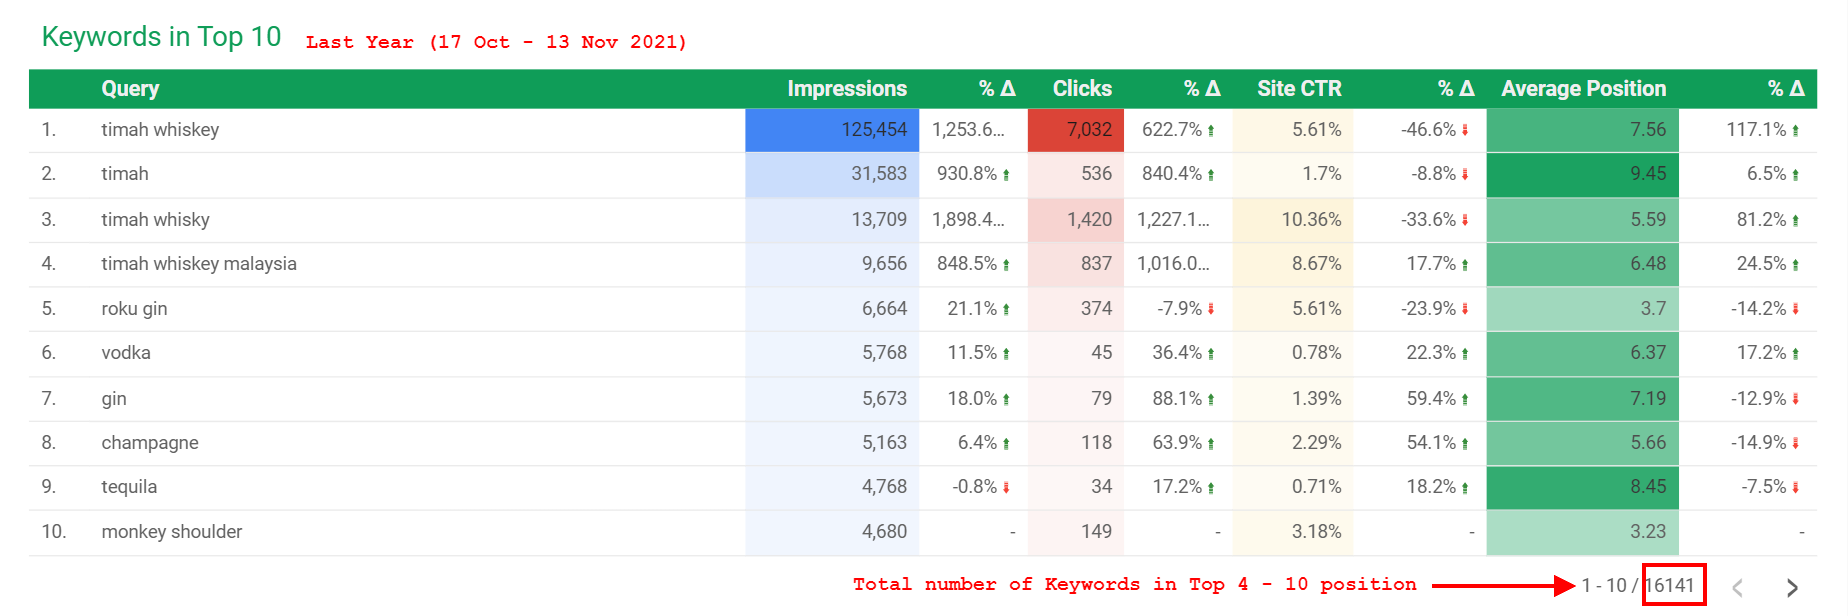The width and height of the screenshot is (1848, 616).
Task: Click position change -14.2%
Action: [x=1759, y=309]
